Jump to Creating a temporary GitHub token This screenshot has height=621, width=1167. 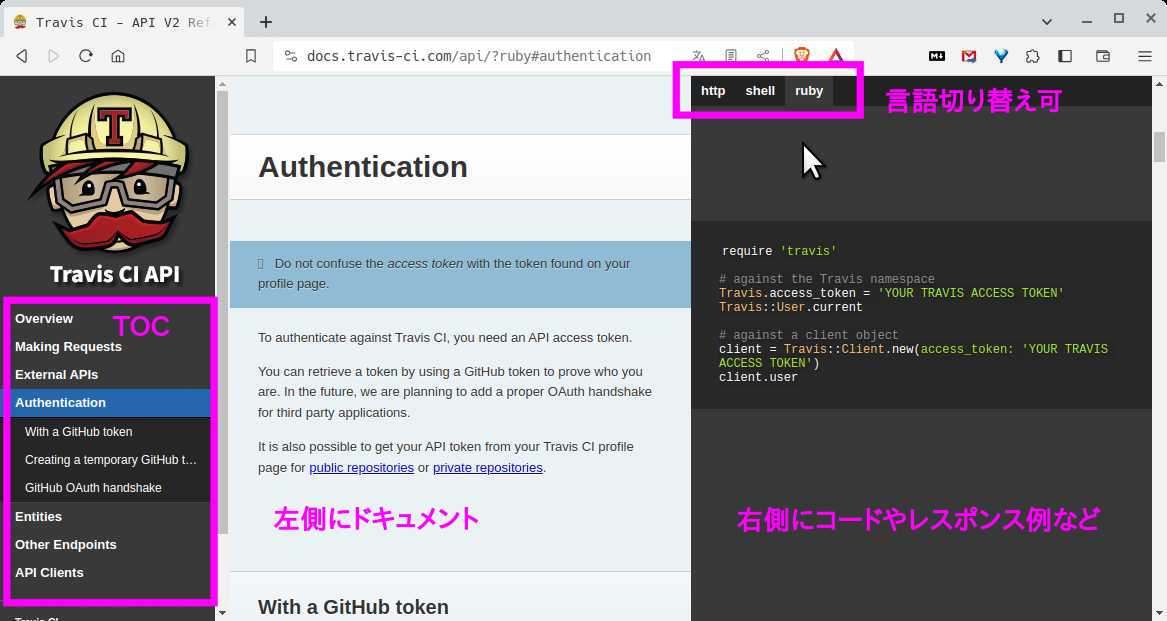pos(110,460)
